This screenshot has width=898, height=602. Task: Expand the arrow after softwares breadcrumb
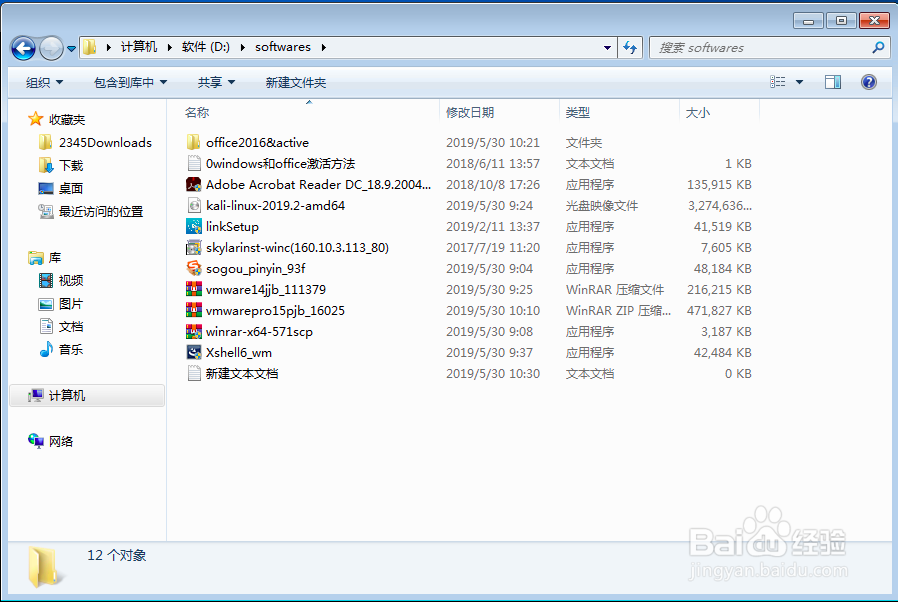[x=324, y=48]
